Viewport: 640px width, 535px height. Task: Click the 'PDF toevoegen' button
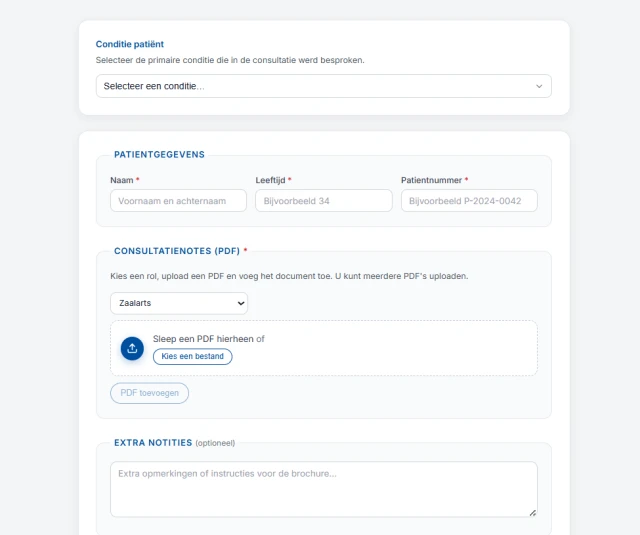coord(149,393)
